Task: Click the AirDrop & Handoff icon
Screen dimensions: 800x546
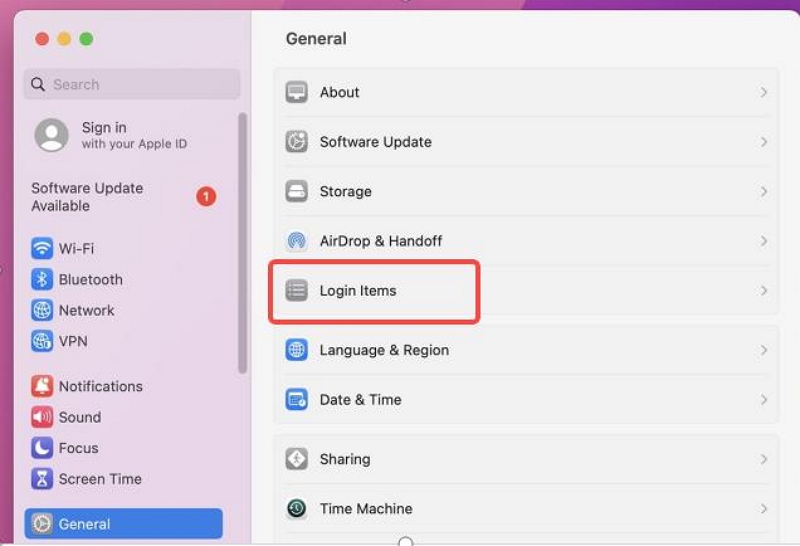Action: [x=296, y=241]
